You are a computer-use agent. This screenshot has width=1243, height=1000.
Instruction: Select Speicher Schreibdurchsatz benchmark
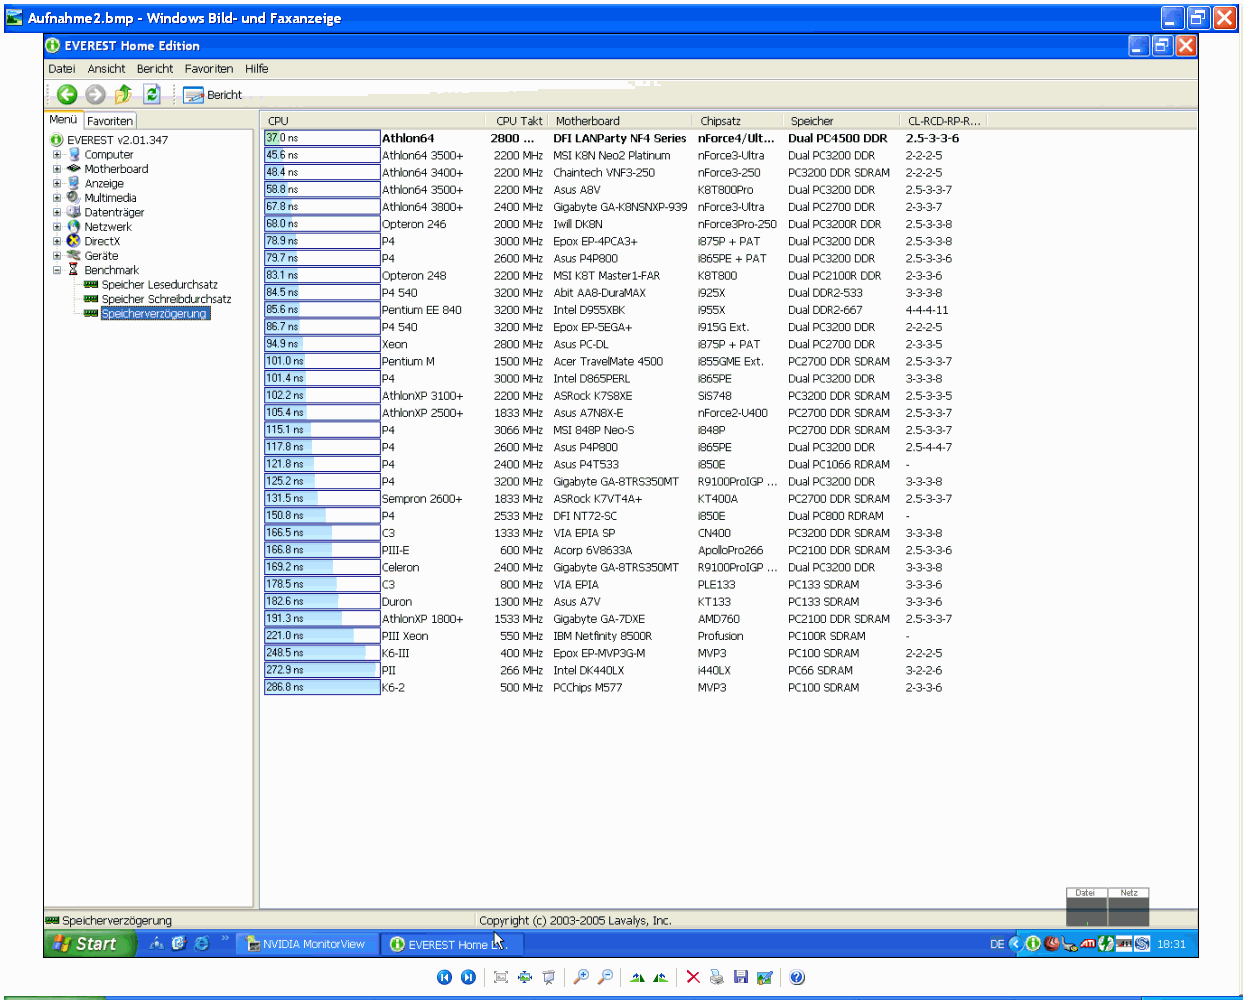point(166,299)
